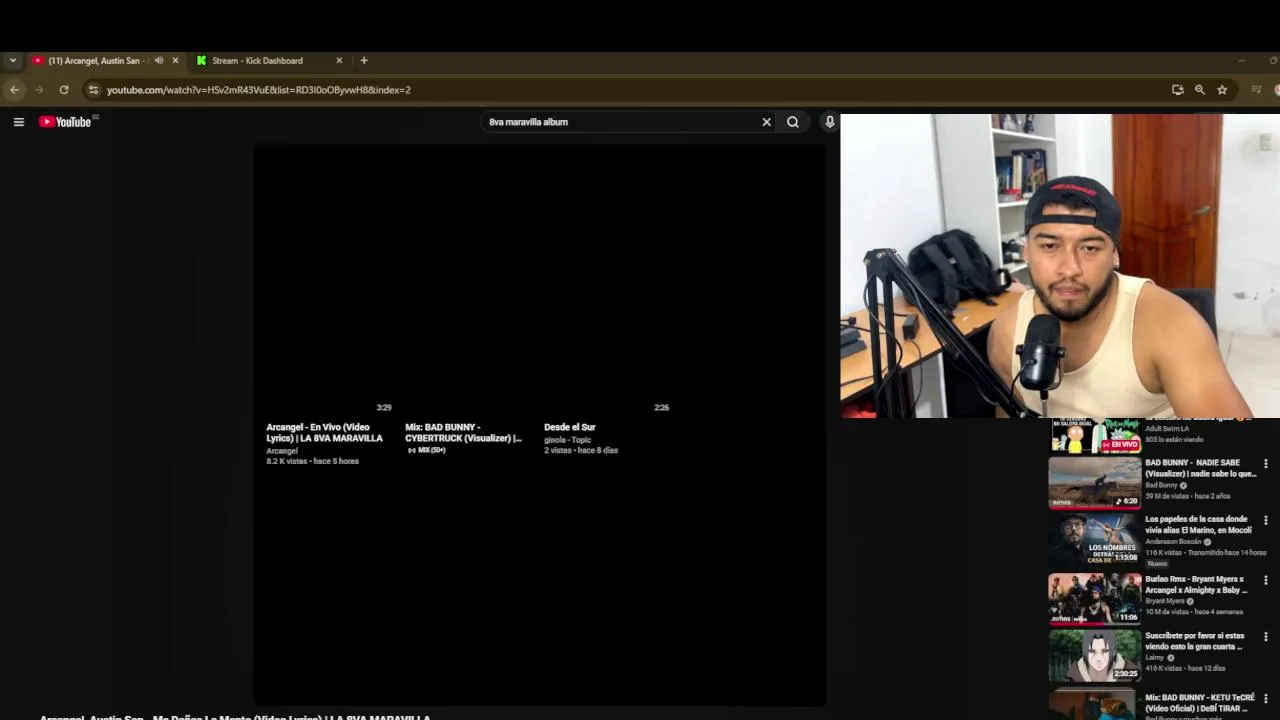The height and width of the screenshot is (720, 1280).
Task: Run search with magnifier button
Action: coord(793,122)
